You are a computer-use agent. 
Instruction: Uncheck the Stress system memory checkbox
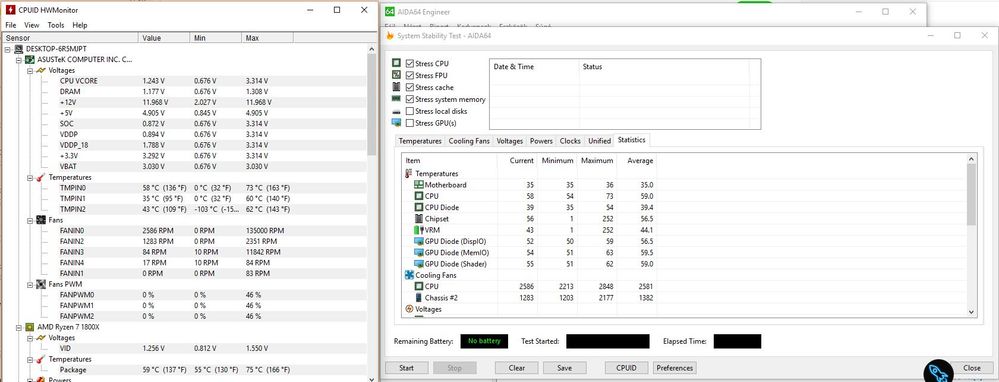tap(410, 99)
